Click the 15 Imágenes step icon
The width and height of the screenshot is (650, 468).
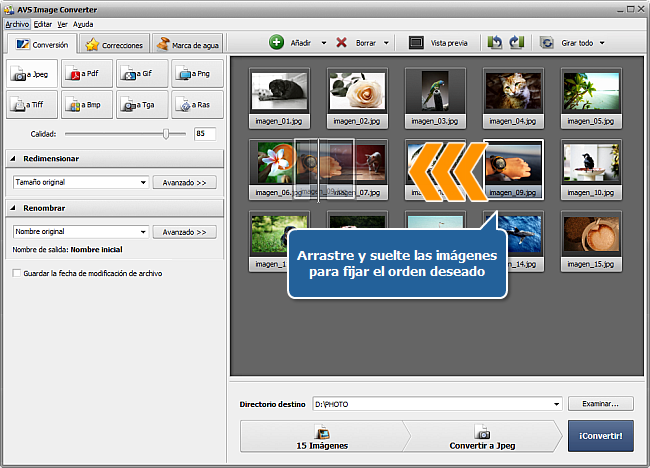322,432
